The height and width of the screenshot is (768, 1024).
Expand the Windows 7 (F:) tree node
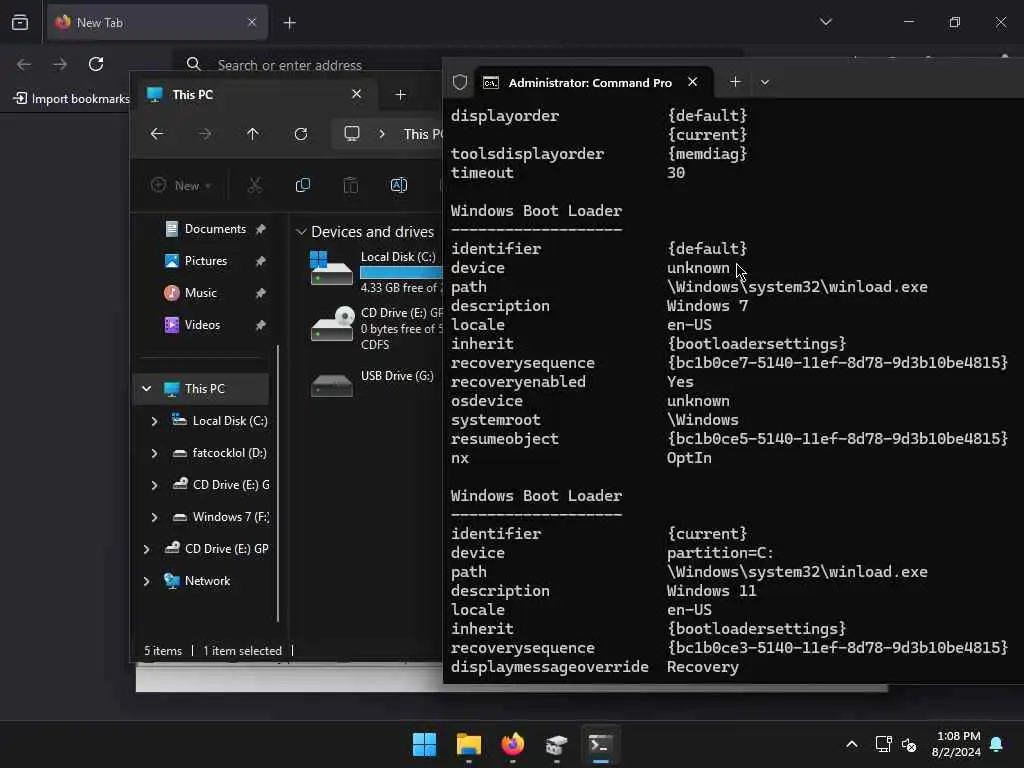tap(154, 517)
